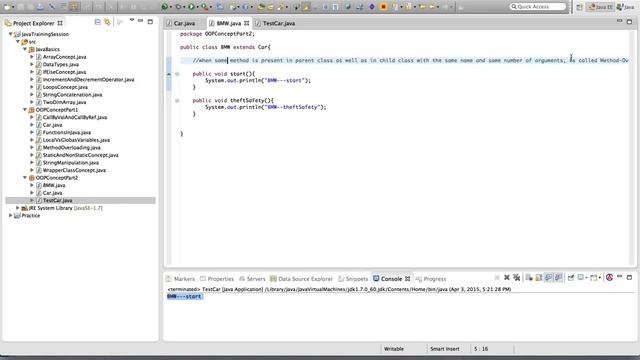Click the highlighted BMW---start console output

coord(184,296)
